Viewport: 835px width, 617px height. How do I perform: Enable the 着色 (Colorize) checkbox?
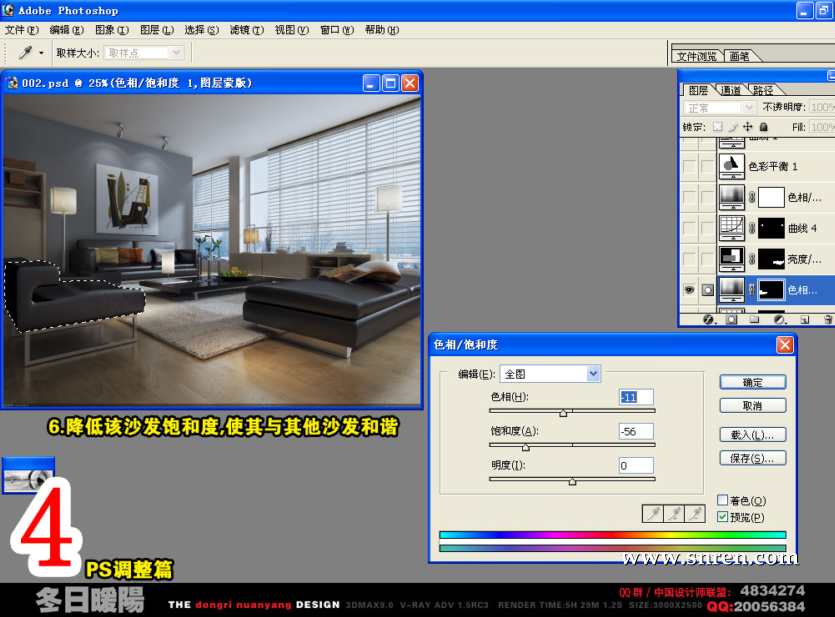[x=723, y=500]
